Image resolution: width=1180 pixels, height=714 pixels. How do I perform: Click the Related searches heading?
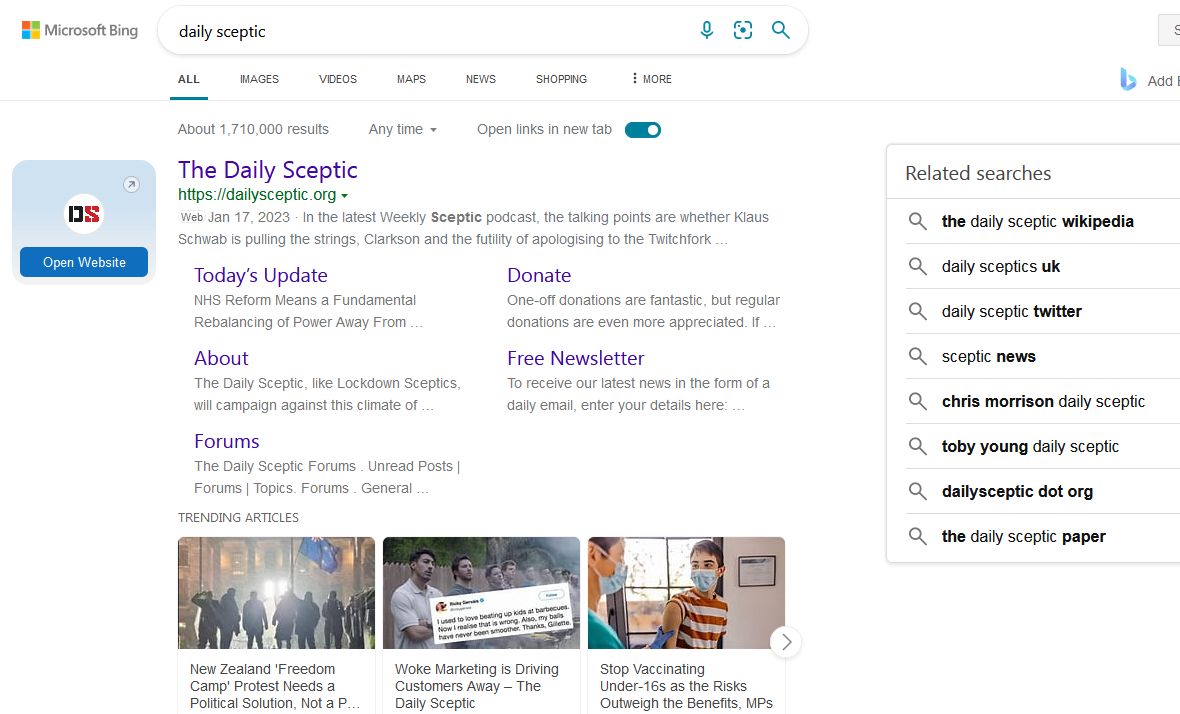[x=978, y=173]
